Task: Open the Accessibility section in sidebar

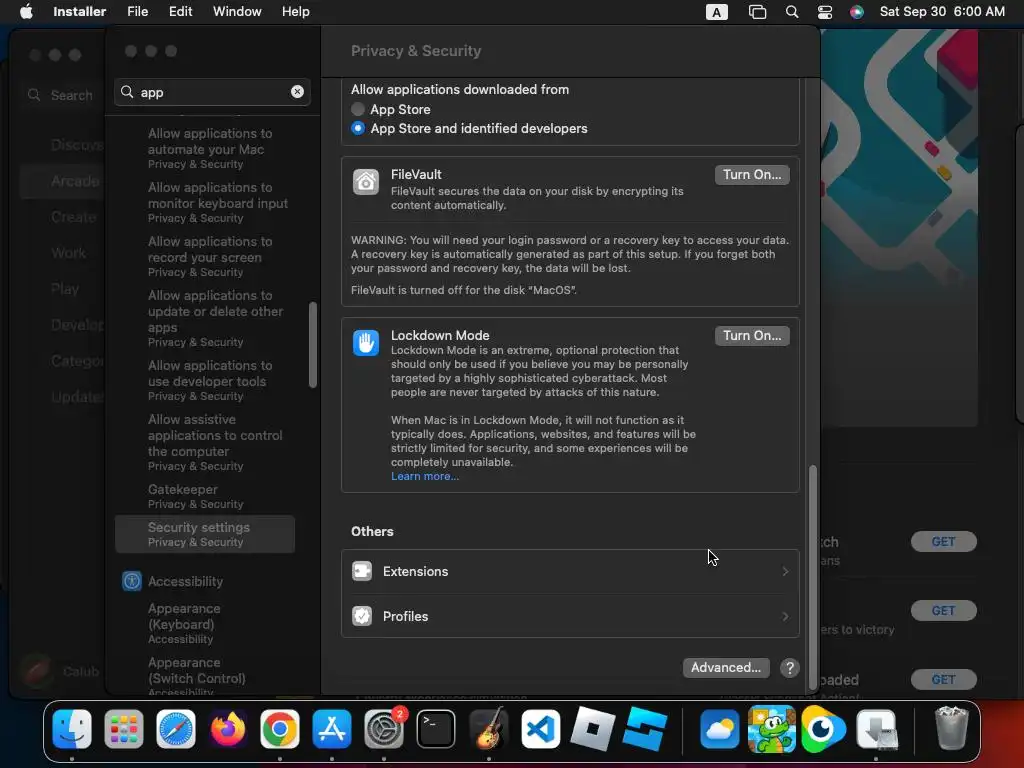Action: click(206, 581)
